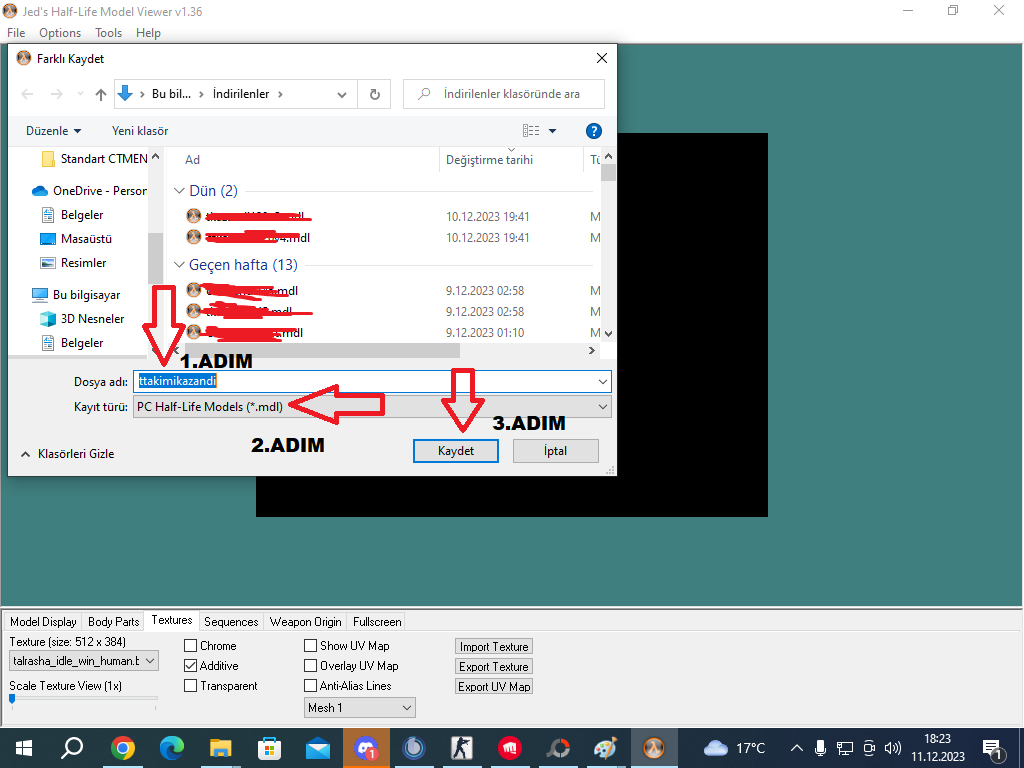Viewport: 1024px width, 768px height.
Task: Open the Tools menu
Action: click(108, 33)
